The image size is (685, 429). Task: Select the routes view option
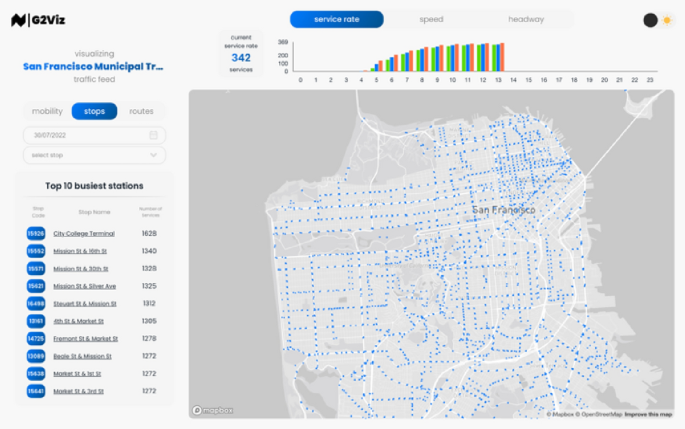pyautogui.click(x=141, y=111)
